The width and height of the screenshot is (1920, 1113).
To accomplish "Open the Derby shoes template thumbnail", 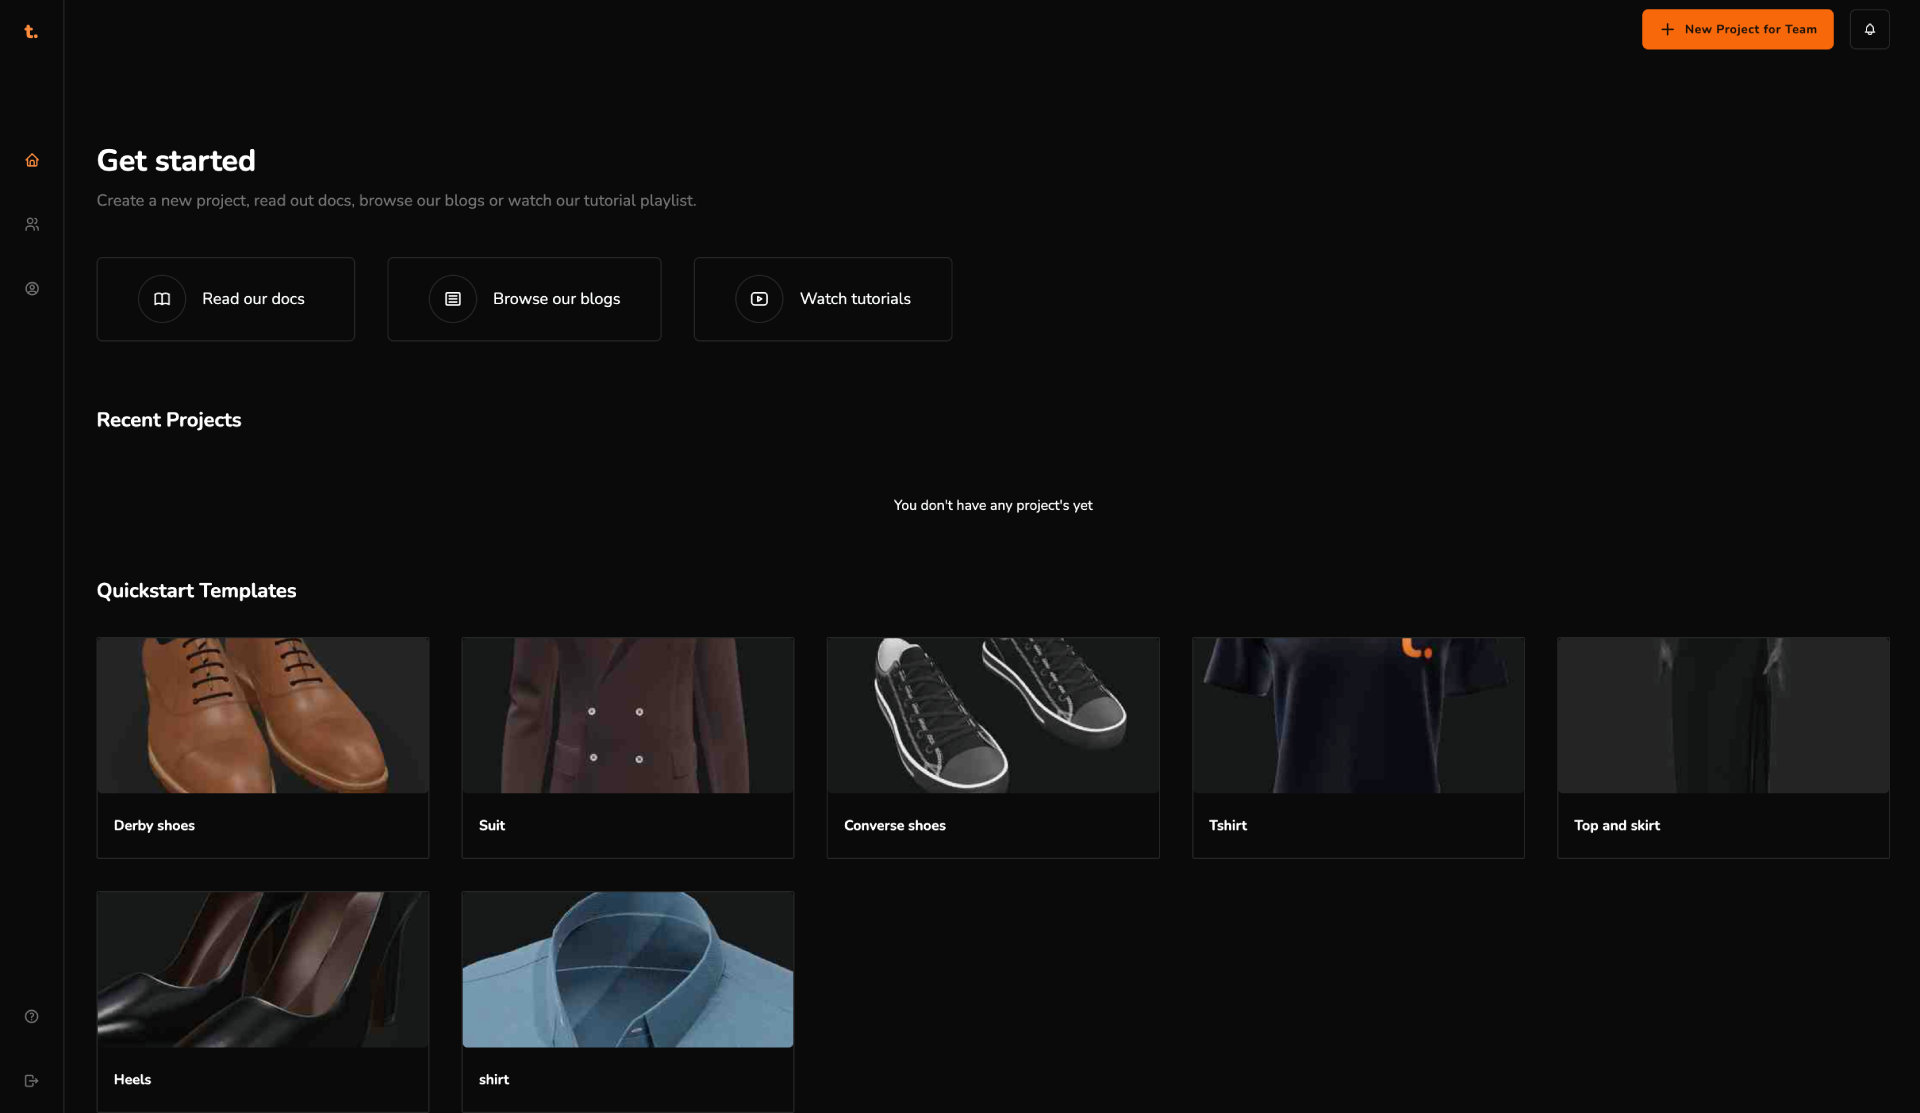I will point(263,716).
